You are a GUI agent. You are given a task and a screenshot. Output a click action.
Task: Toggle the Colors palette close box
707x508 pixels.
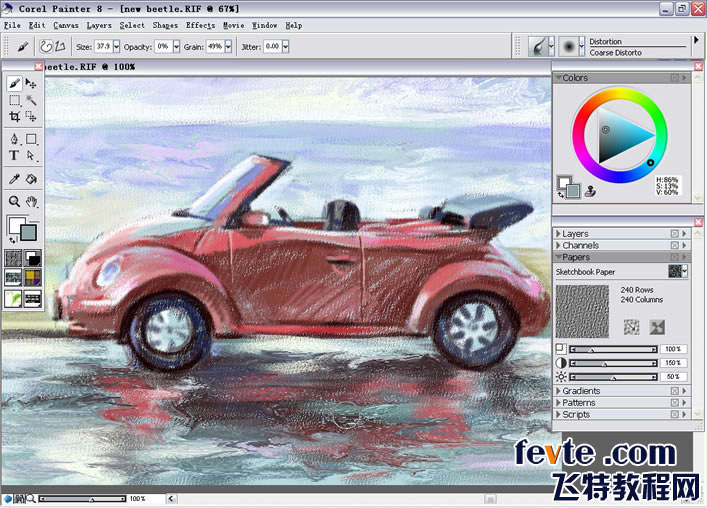tap(675, 78)
